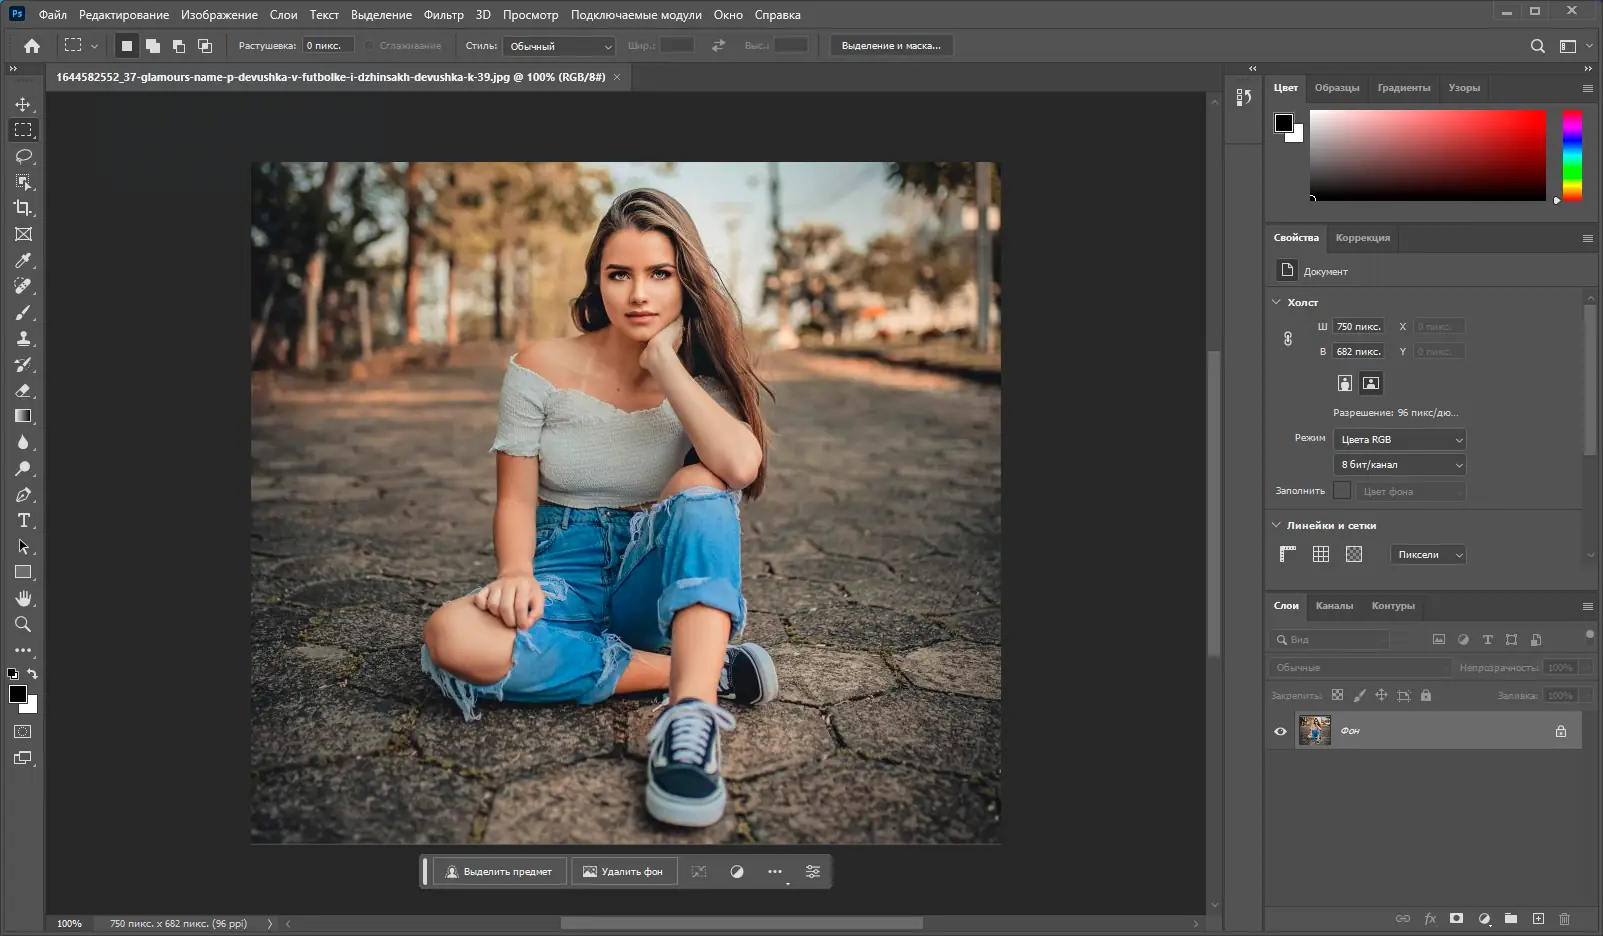The width and height of the screenshot is (1603, 936).
Task: Select the Lasso tool
Action: tap(23, 156)
